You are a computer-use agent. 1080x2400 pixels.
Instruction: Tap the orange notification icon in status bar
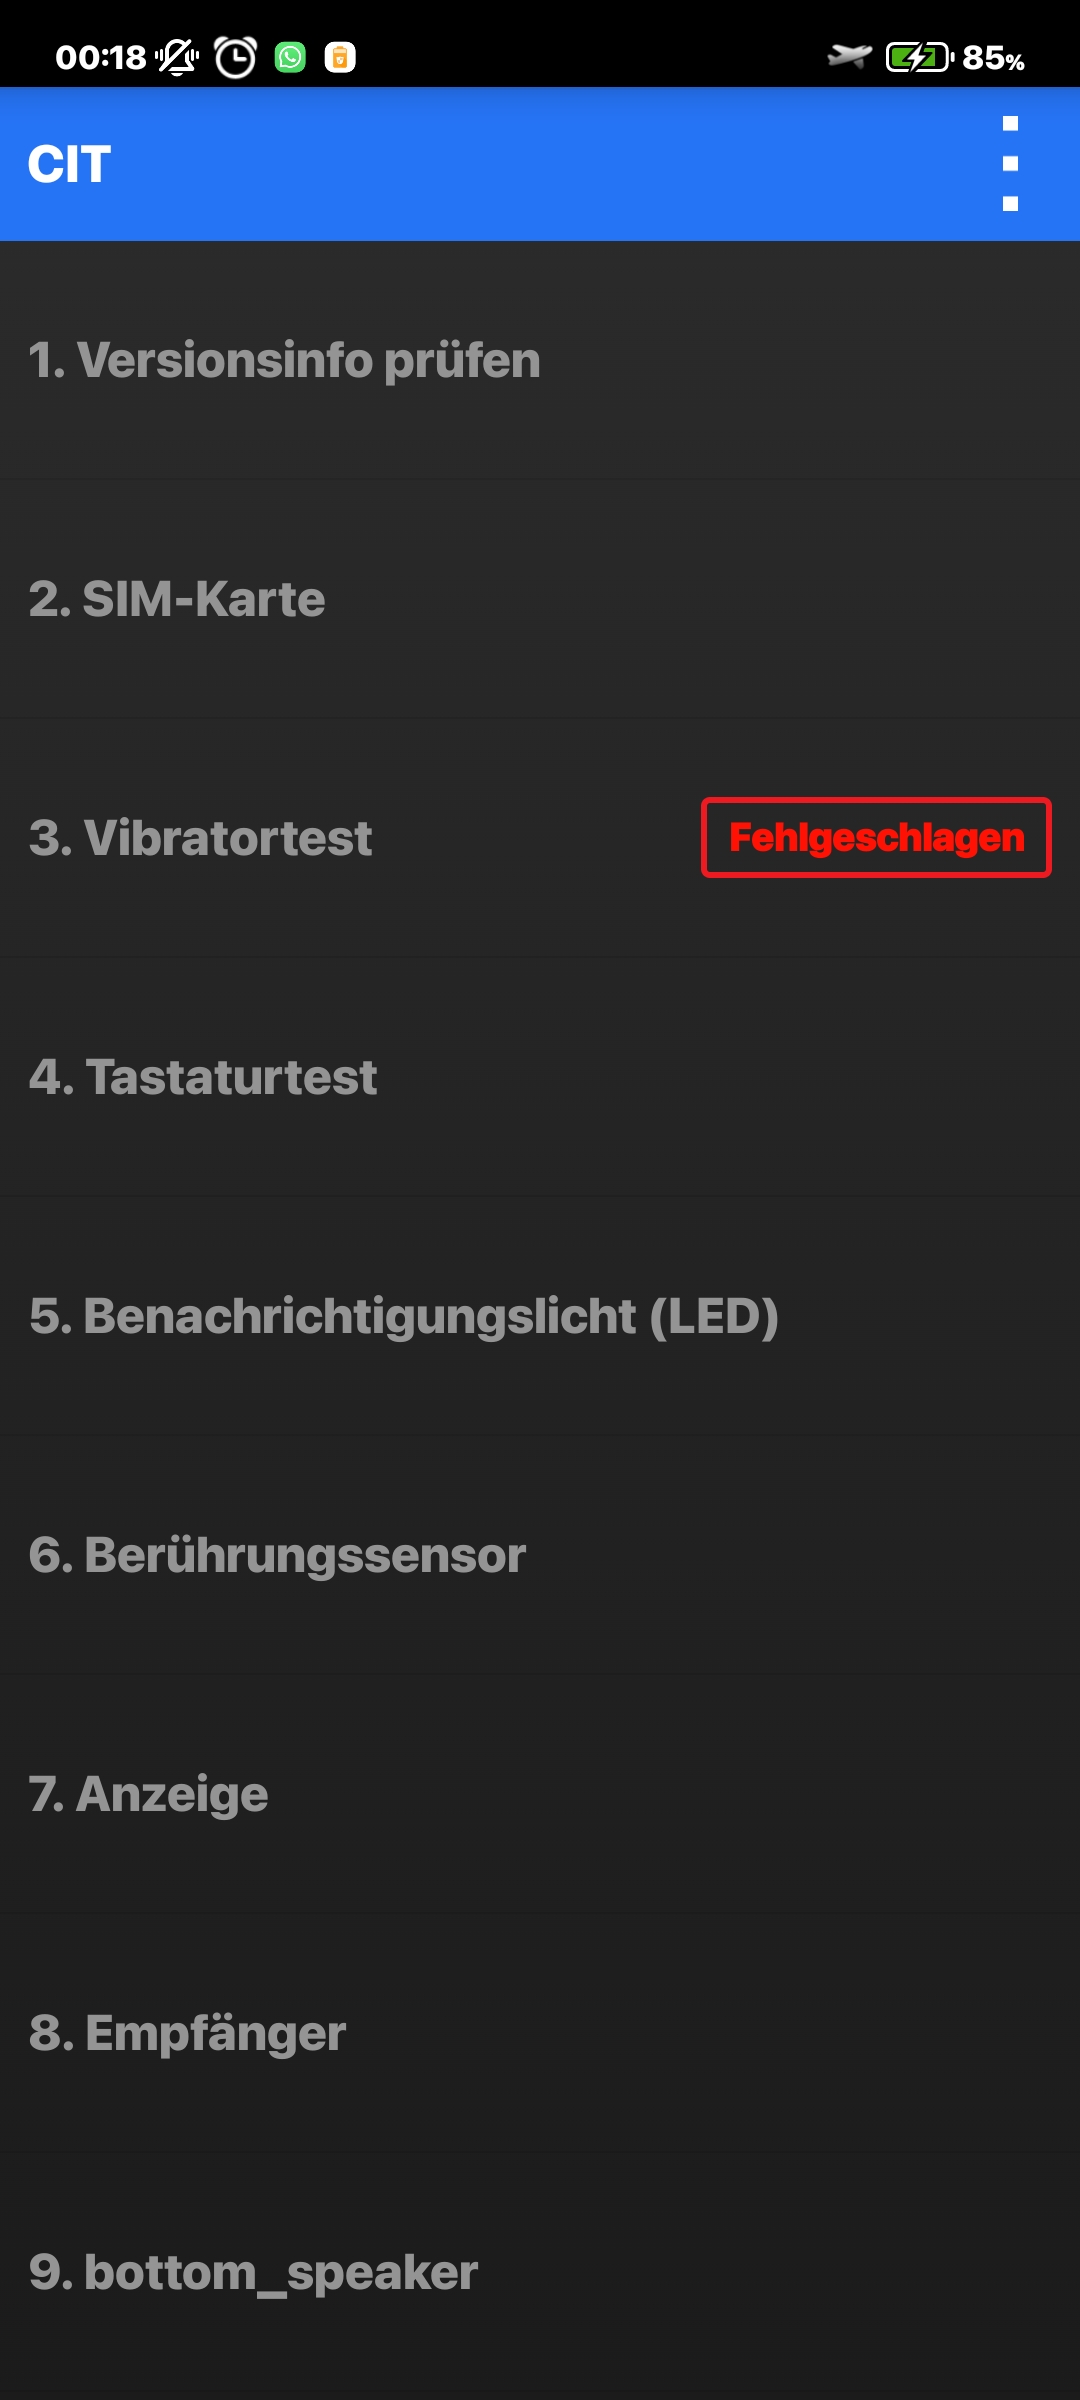340,57
